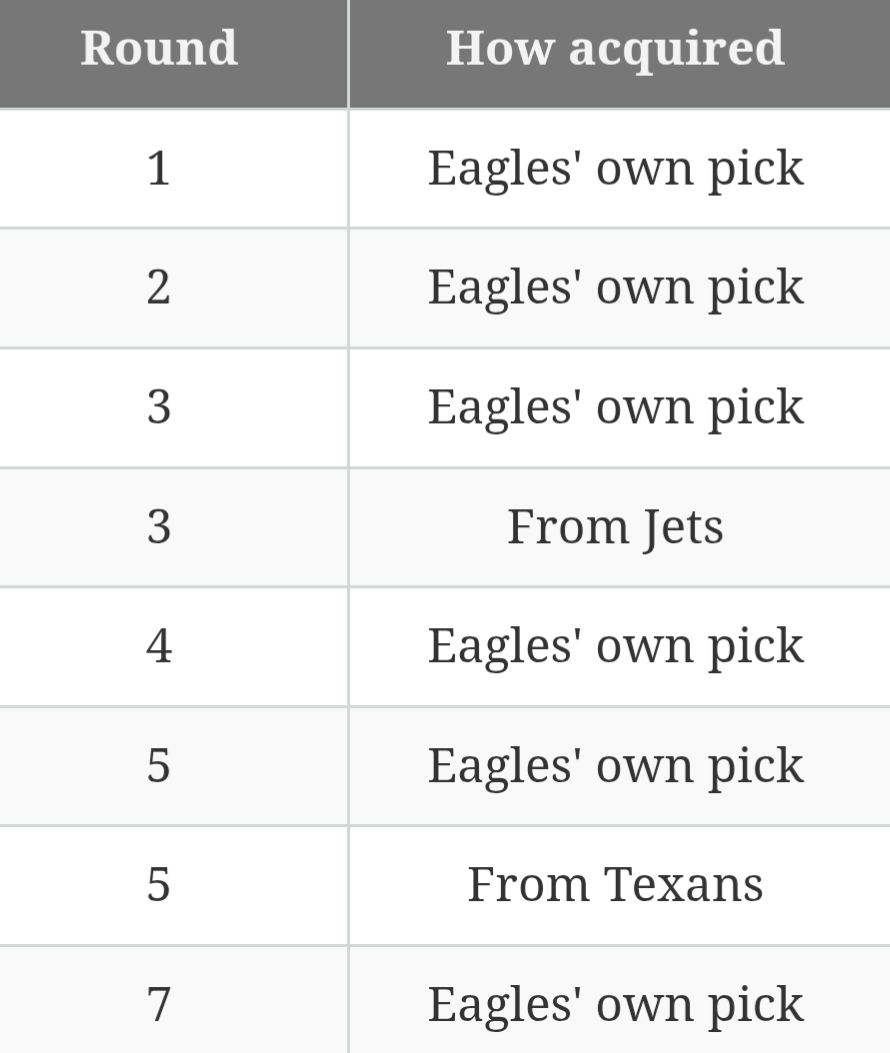Click Round 3 cell beside 'From Jets'
The height and width of the screenshot is (1053, 890).
click(159, 526)
